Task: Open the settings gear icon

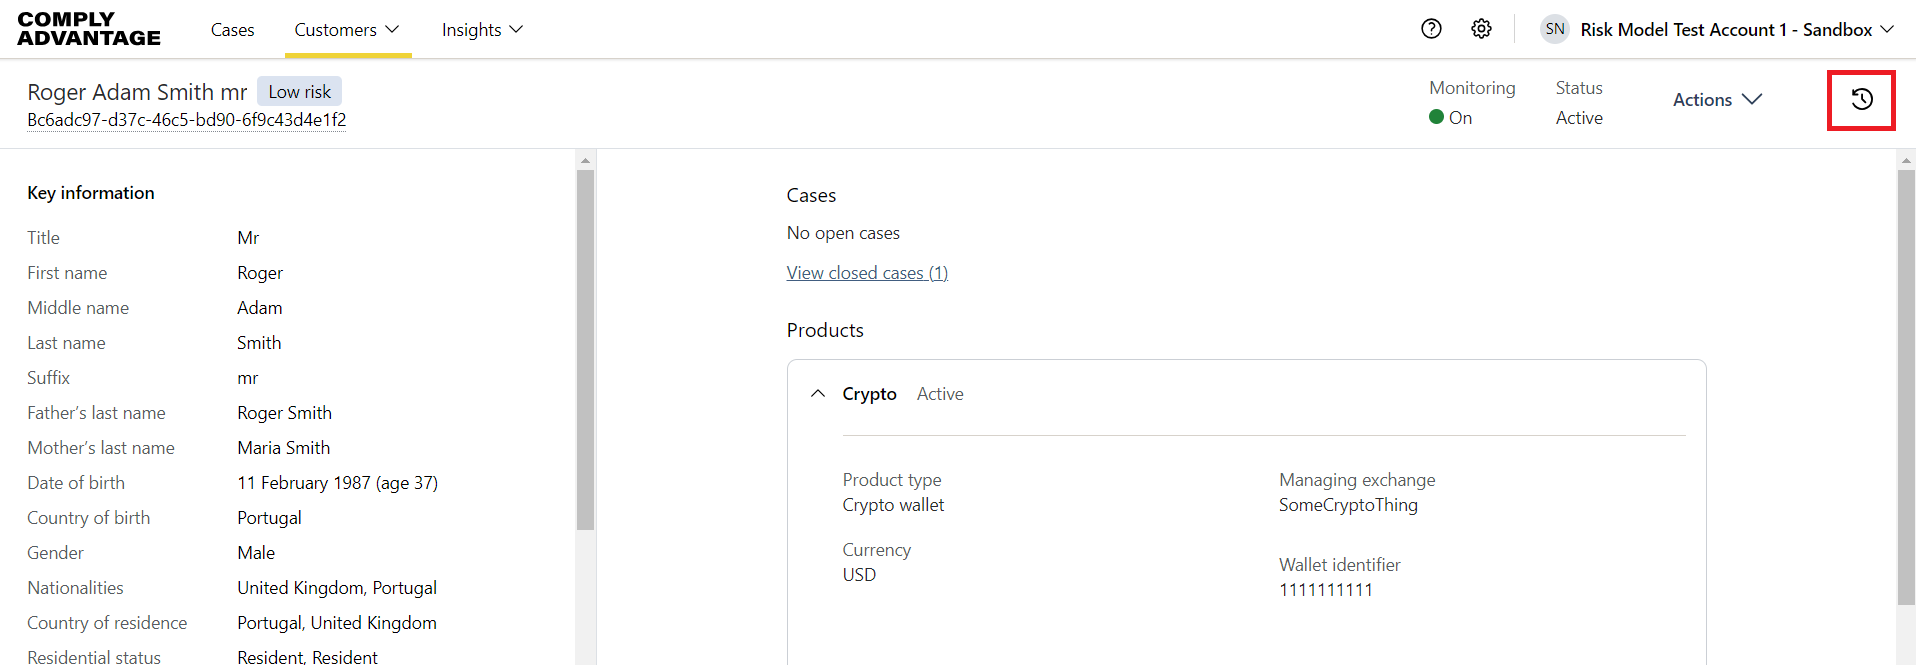Action: coord(1481,29)
